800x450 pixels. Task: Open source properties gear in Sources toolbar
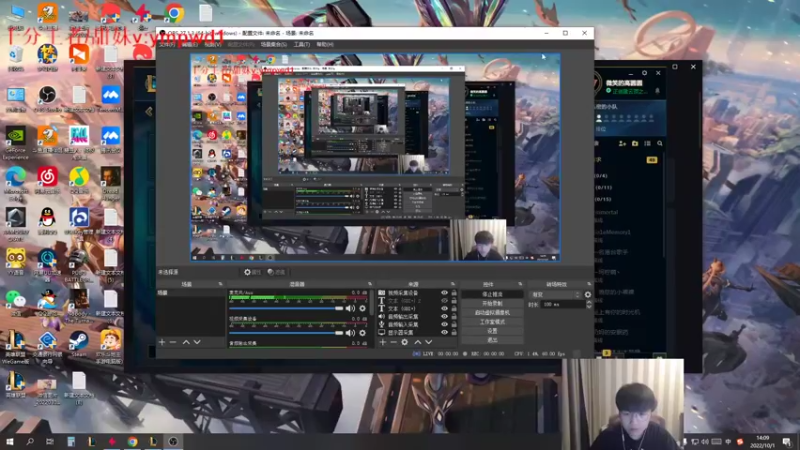coord(405,342)
